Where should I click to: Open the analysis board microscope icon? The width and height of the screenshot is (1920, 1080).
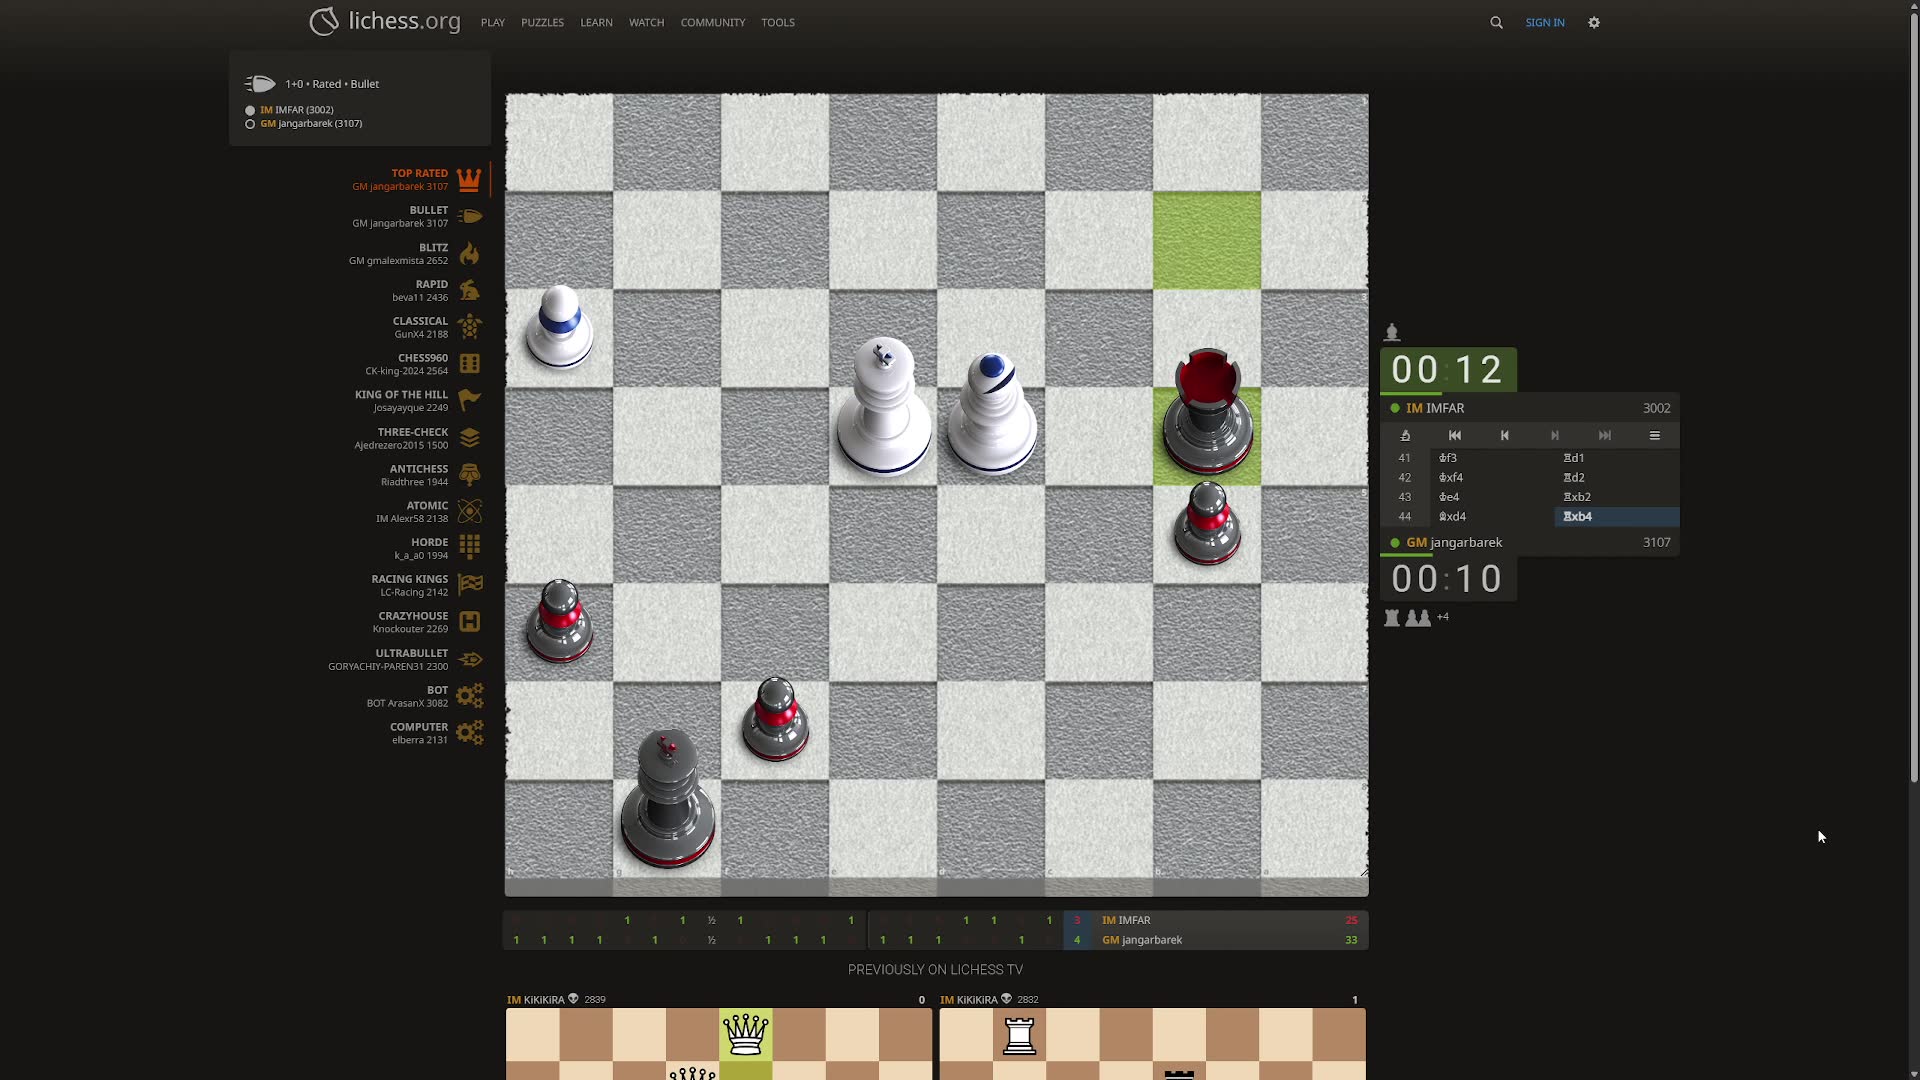tap(1405, 436)
